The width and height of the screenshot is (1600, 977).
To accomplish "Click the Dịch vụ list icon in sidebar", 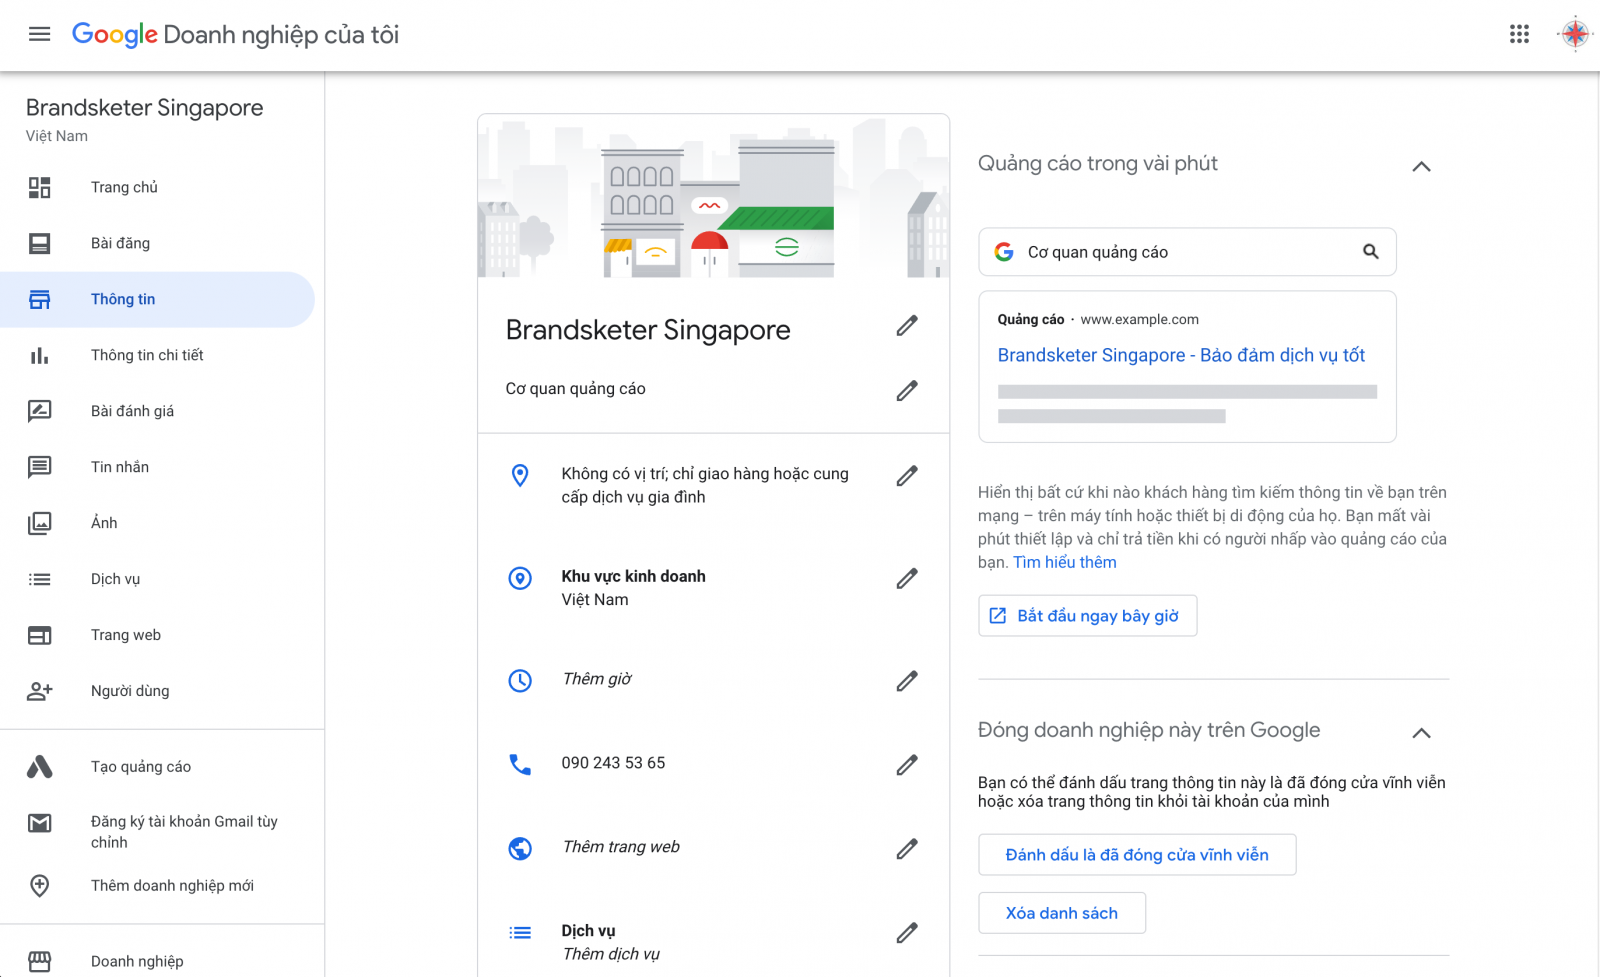I will pos(39,579).
